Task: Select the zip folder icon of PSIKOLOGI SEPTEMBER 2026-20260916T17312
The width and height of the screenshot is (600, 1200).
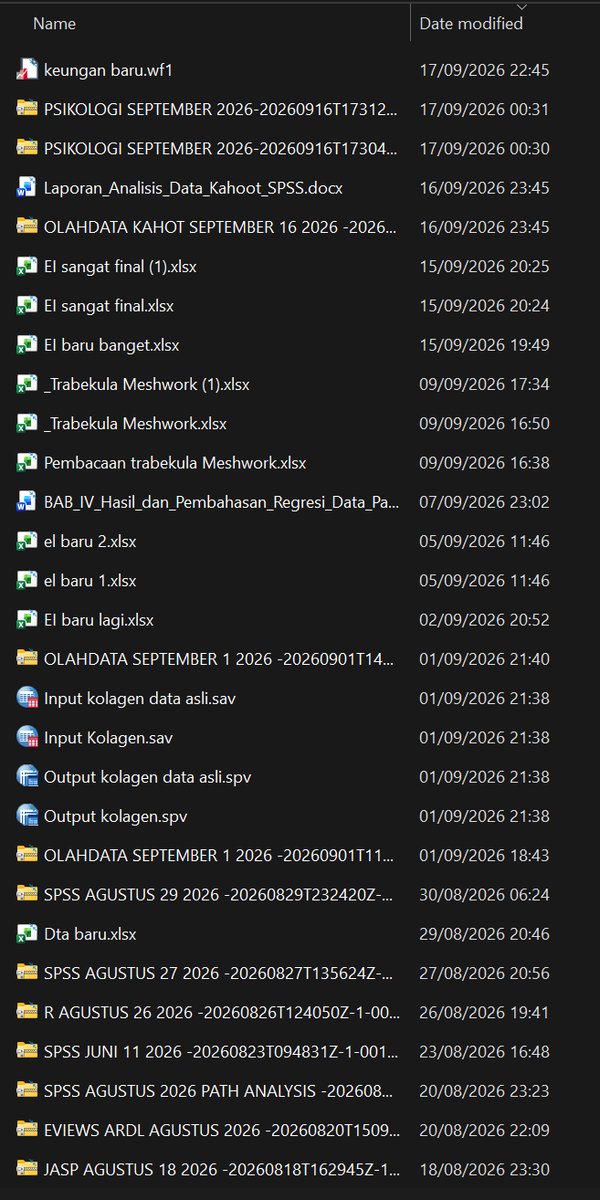Action: tap(27, 109)
